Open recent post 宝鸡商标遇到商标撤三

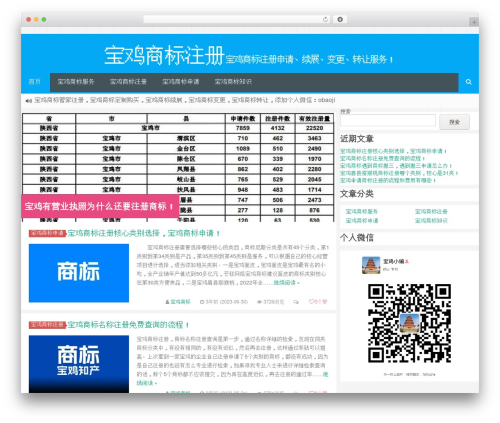(x=396, y=166)
